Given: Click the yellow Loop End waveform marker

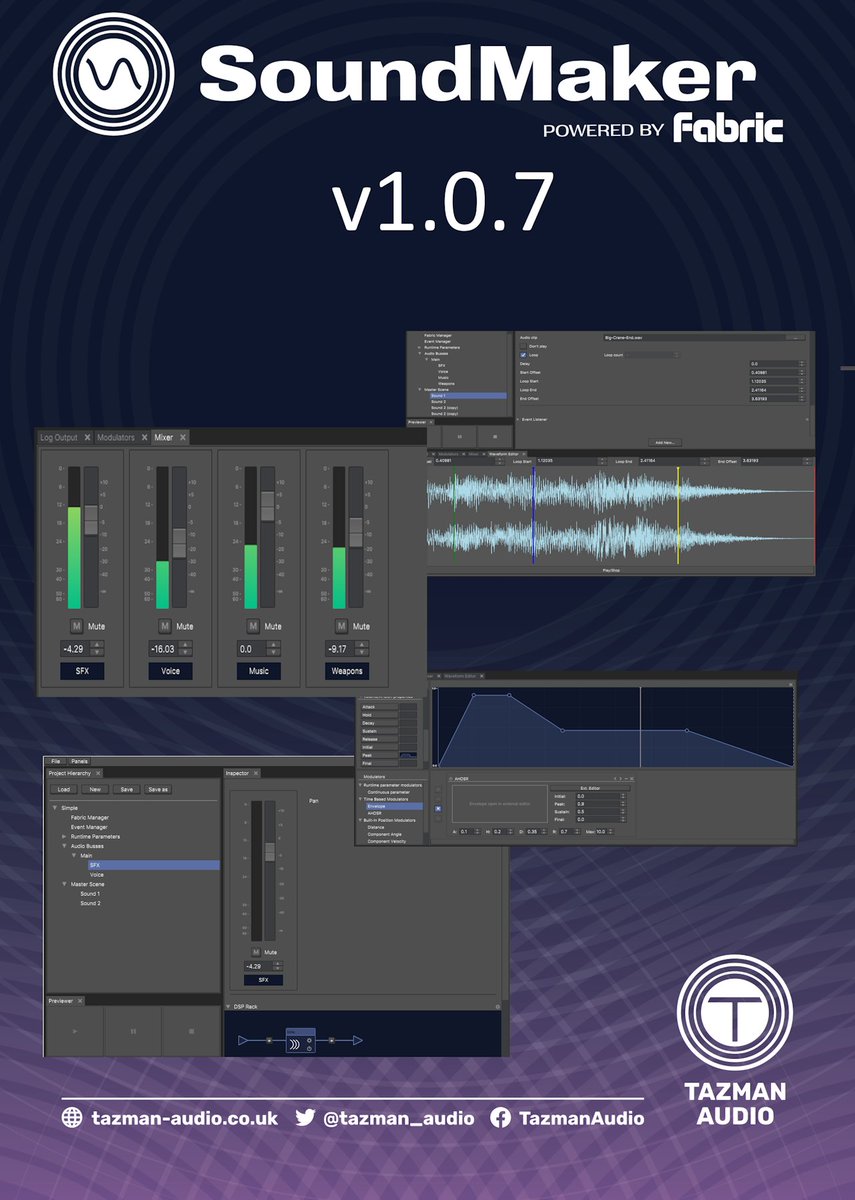Looking at the screenshot, I should tap(678, 517).
